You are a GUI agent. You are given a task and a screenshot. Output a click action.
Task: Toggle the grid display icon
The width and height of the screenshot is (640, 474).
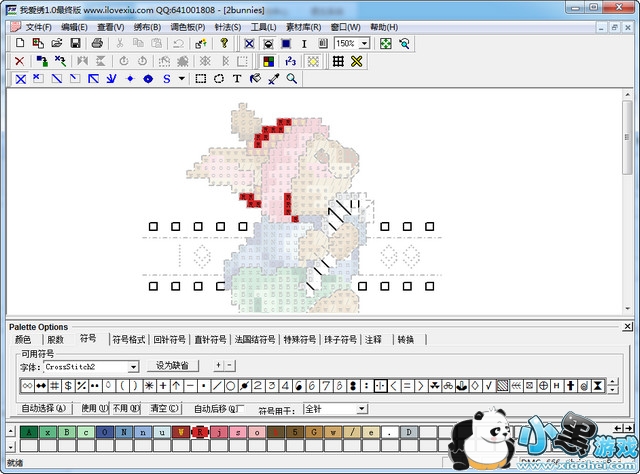coord(338,61)
